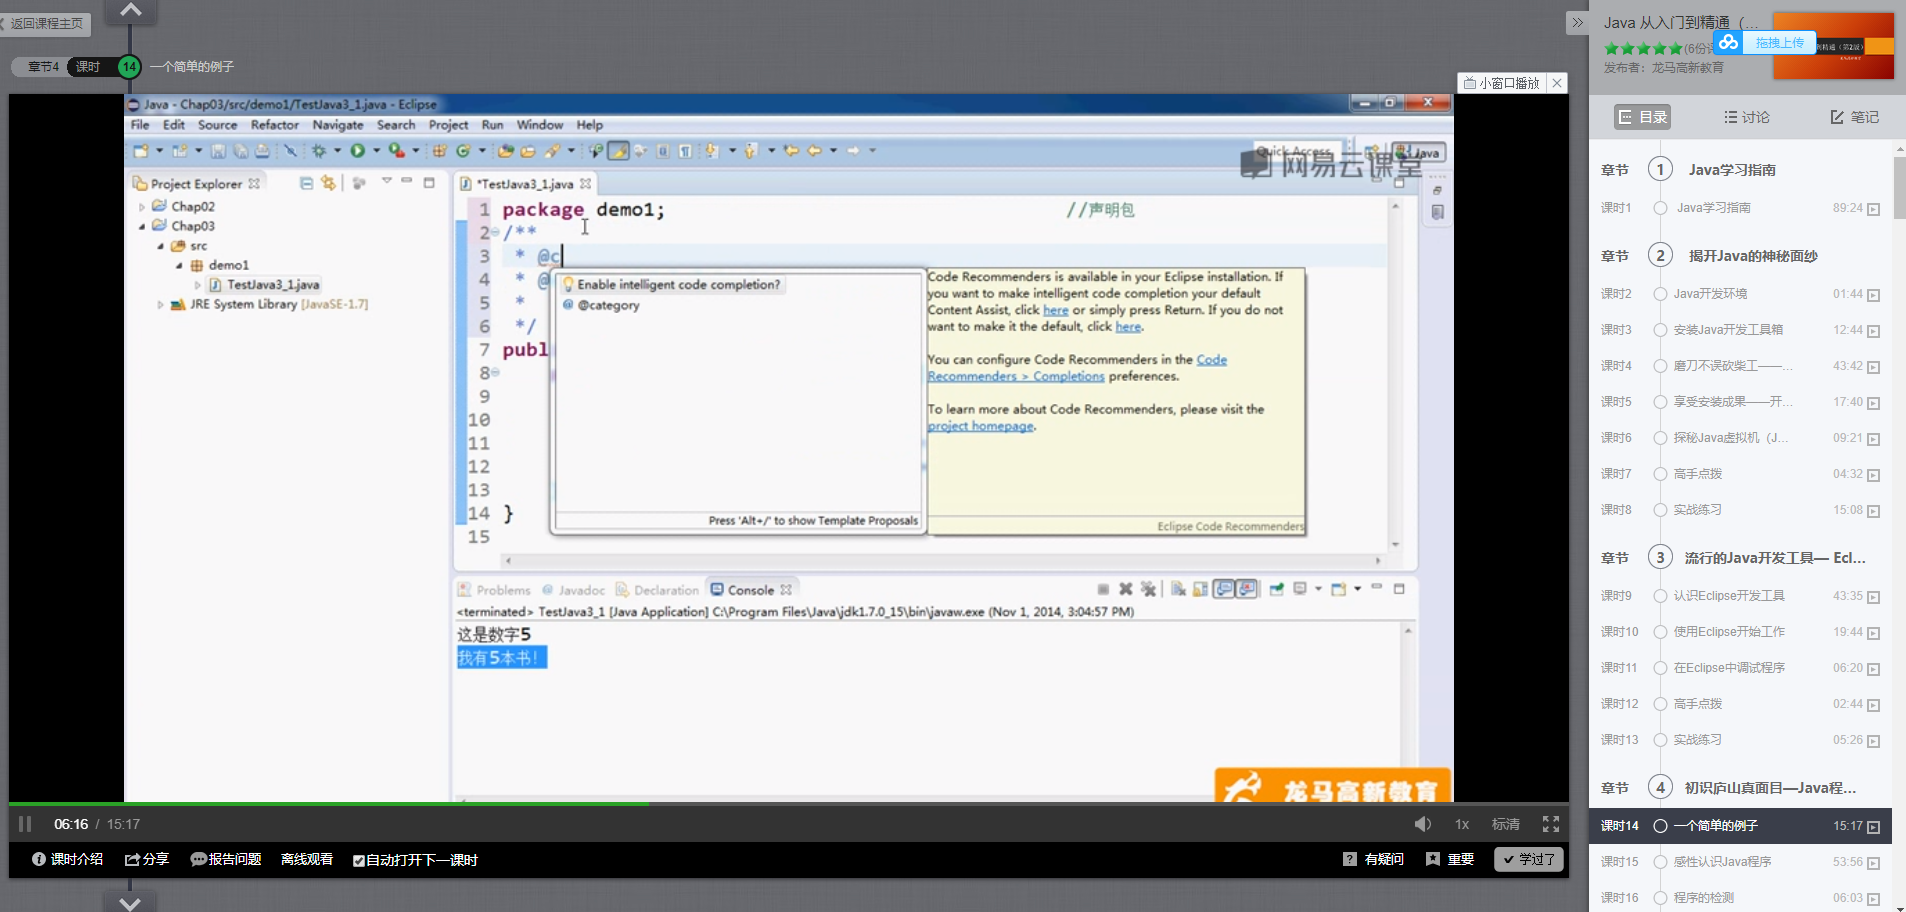
Task: Open the 标清 video quality selector
Action: pos(1505,824)
